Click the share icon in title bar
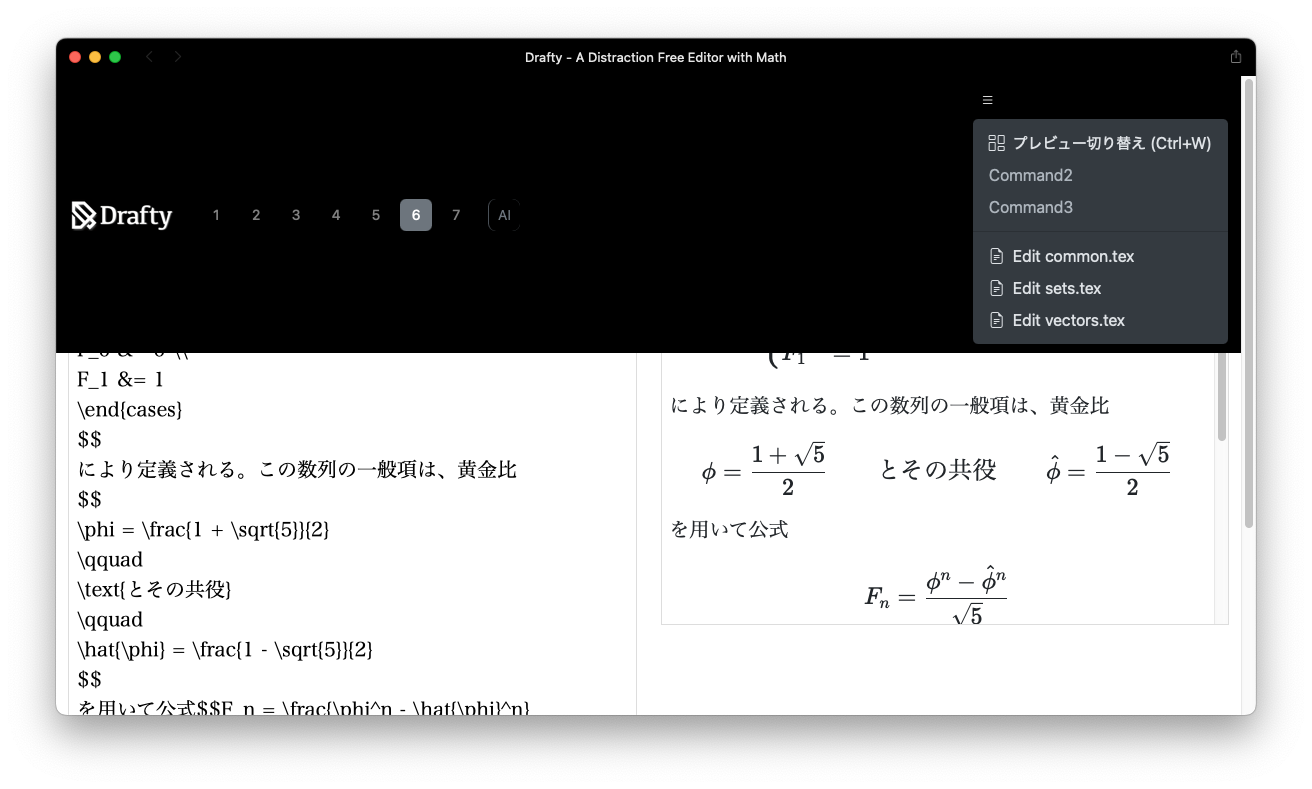 [x=1236, y=57]
